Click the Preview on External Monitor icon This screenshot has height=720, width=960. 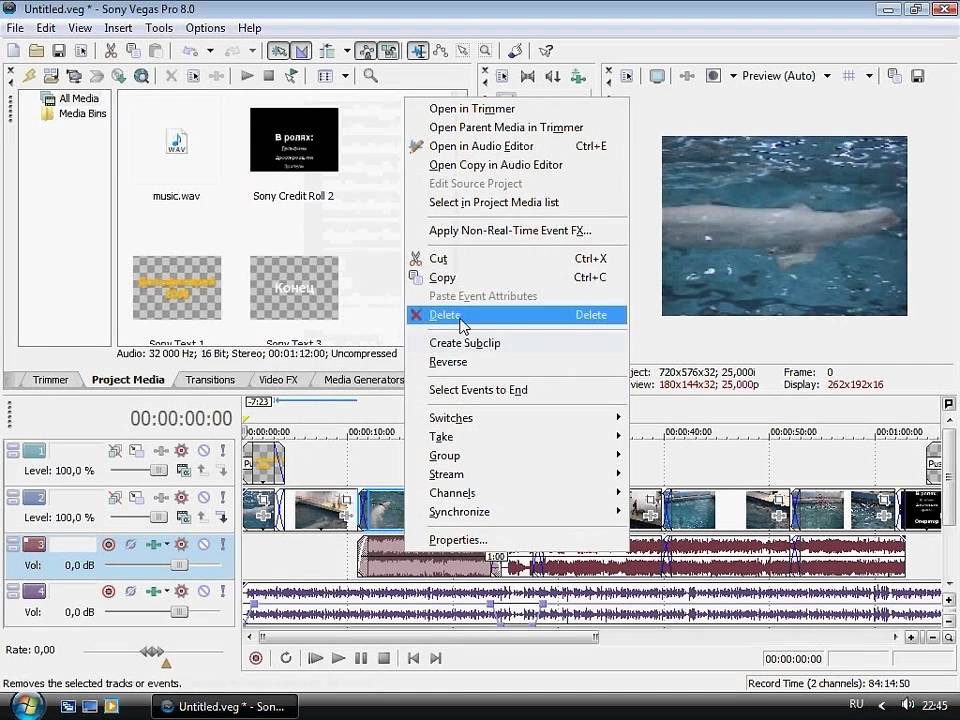657,76
